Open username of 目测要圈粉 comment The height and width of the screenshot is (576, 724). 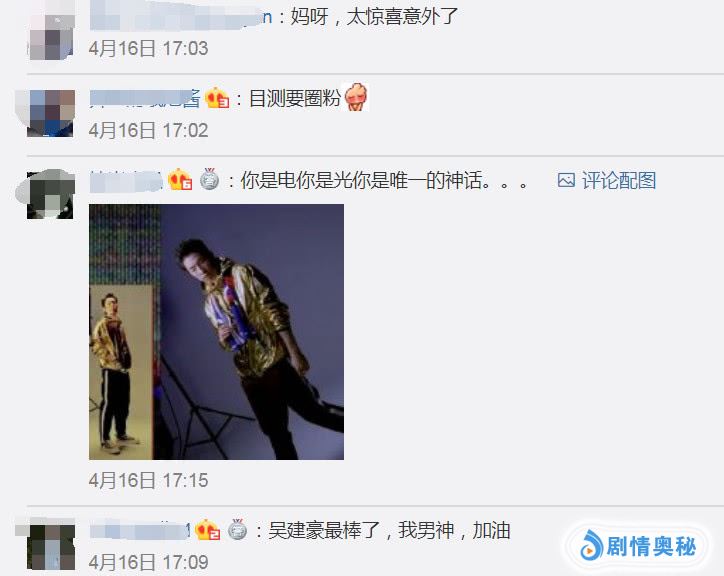coord(145,99)
